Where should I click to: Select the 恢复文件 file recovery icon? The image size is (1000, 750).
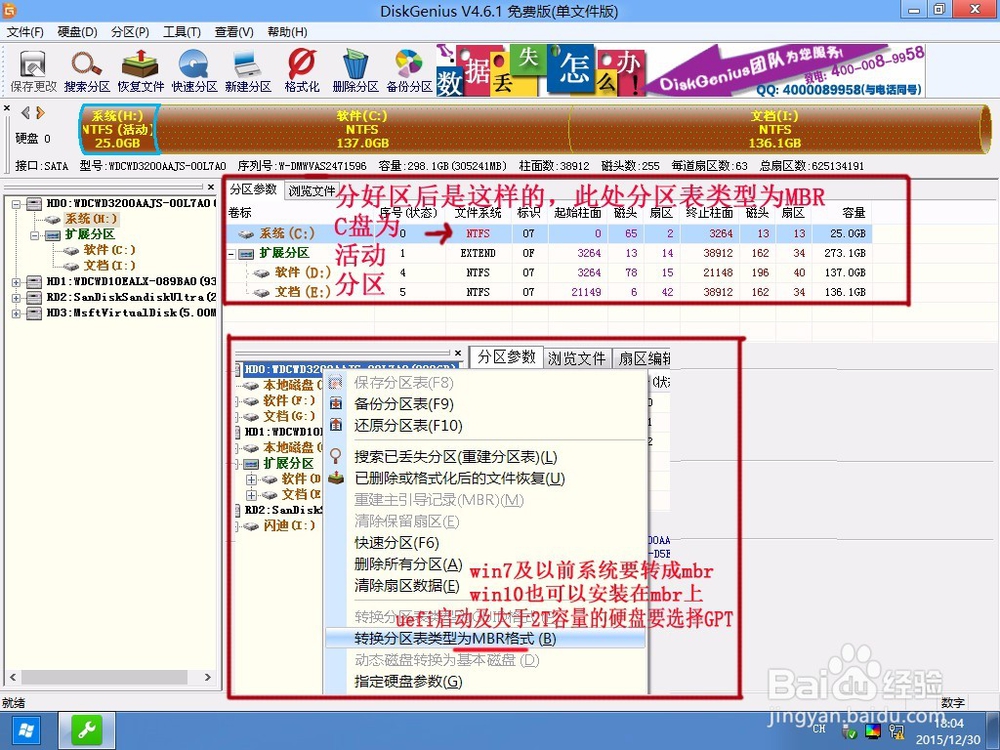(140, 70)
